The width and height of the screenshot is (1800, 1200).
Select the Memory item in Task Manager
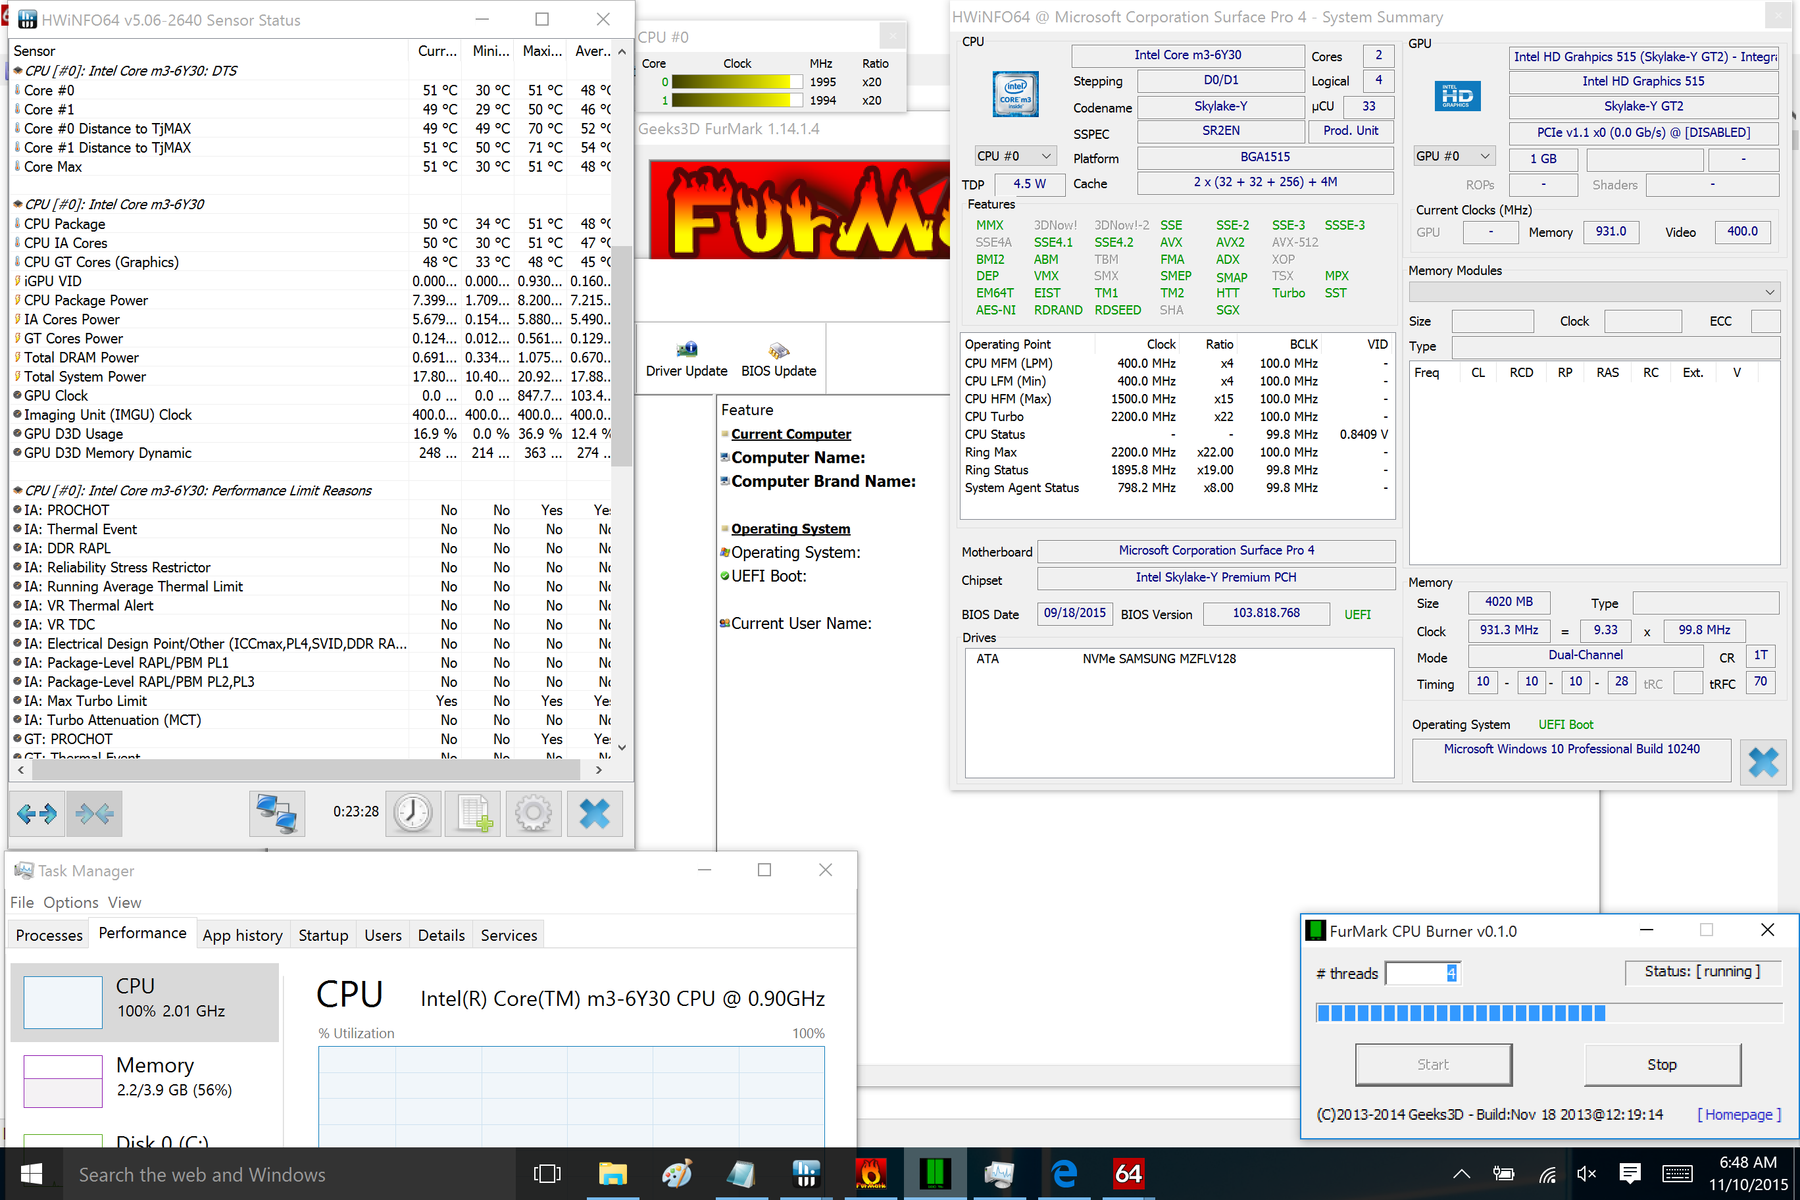pyautogui.click(x=145, y=1079)
